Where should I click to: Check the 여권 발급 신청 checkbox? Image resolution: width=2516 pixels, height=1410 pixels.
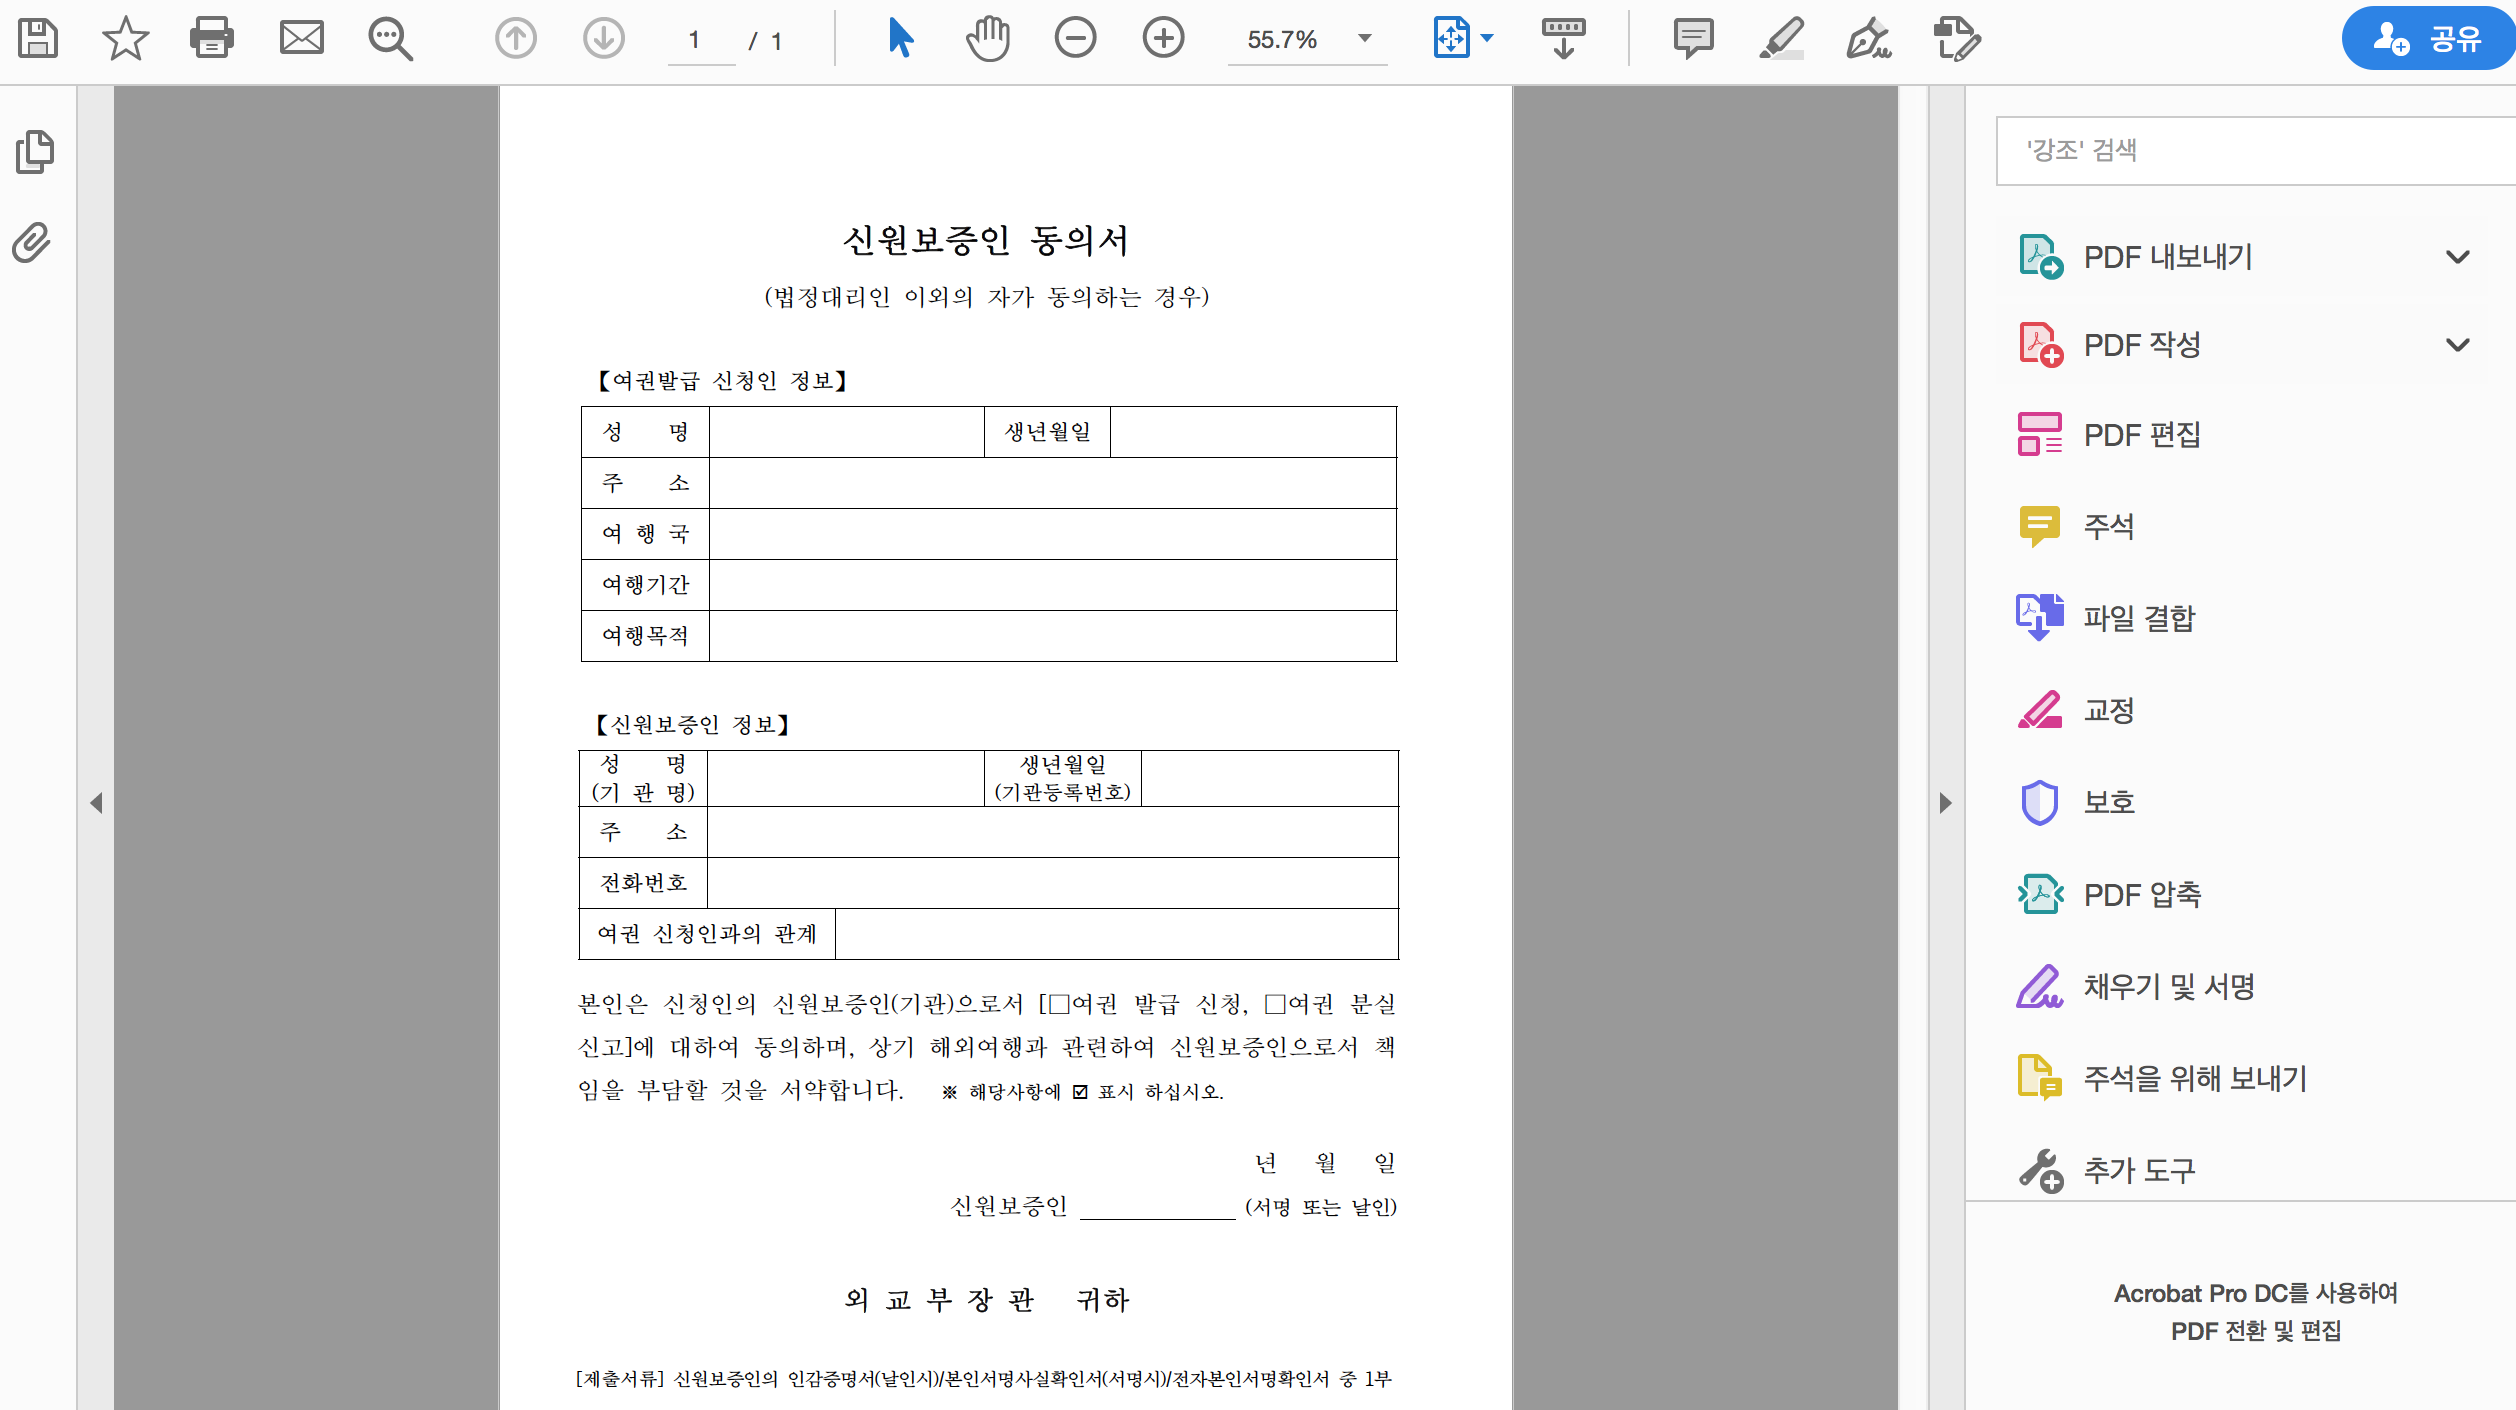point(1059,1004)
